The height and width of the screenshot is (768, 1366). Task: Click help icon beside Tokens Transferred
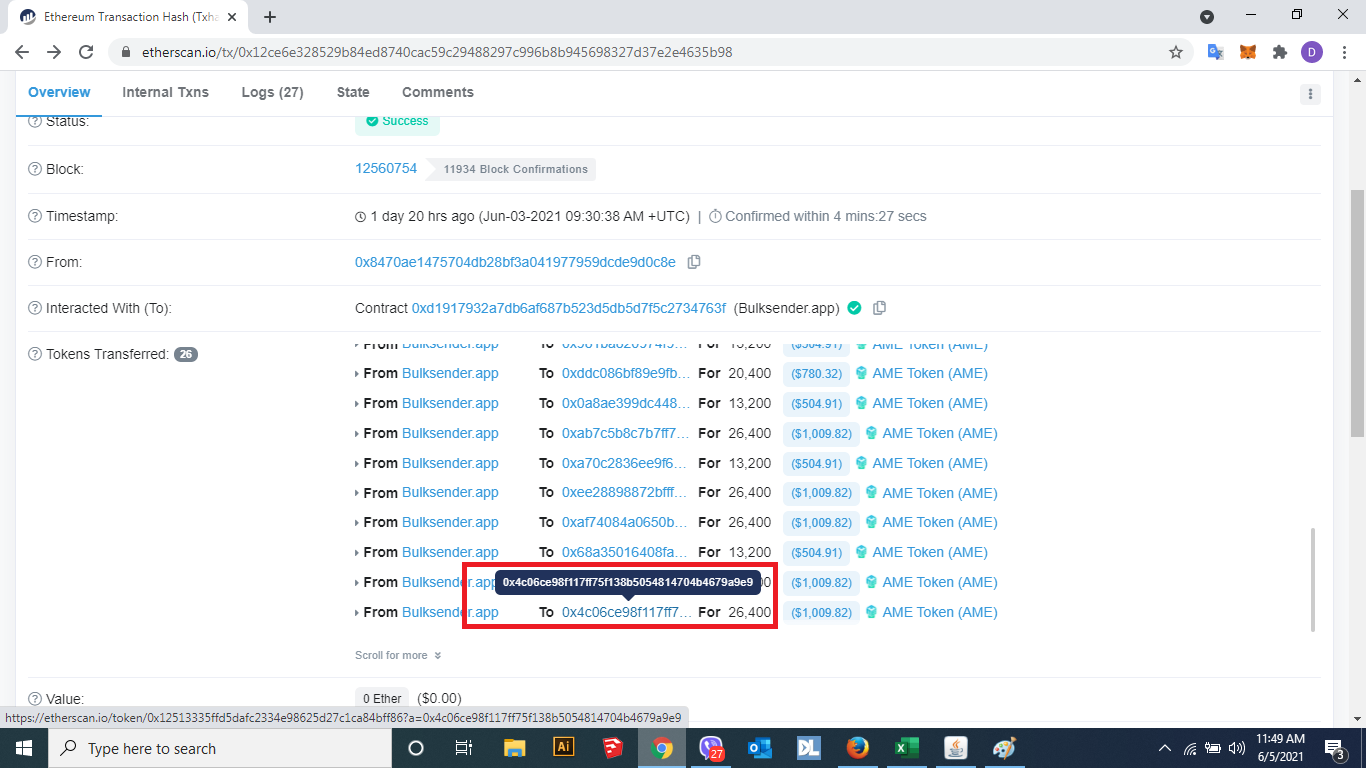click(x=35, y=354)
